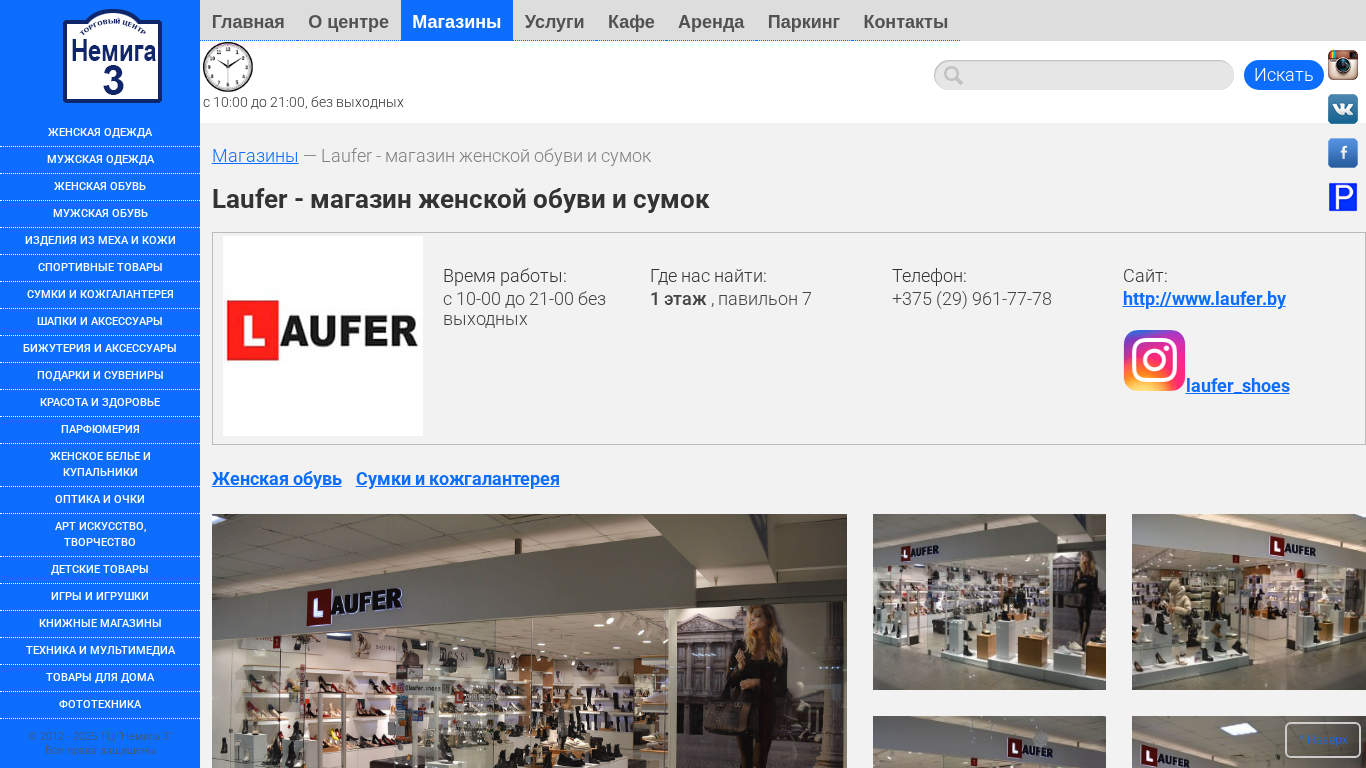Navigate to Кафе in the top menu
This screenshot has width=1366, height=768.
point(631,21)
